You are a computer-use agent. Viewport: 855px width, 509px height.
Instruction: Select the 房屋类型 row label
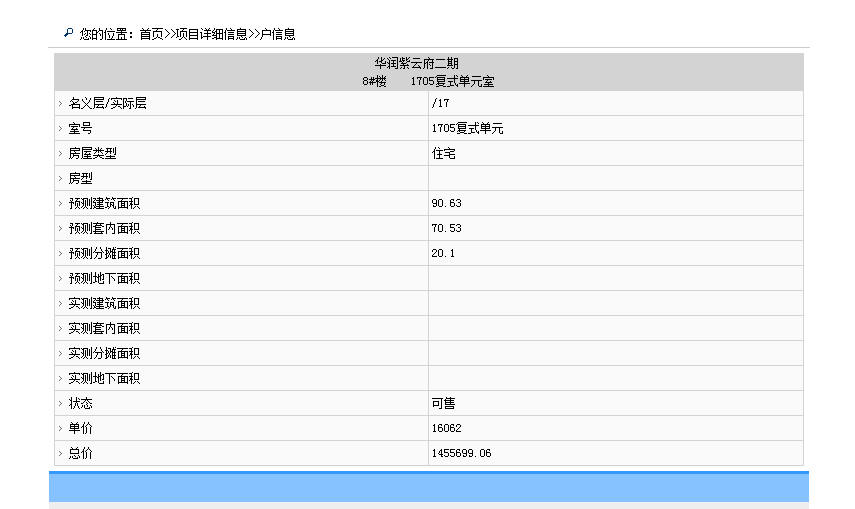point(92,153)
